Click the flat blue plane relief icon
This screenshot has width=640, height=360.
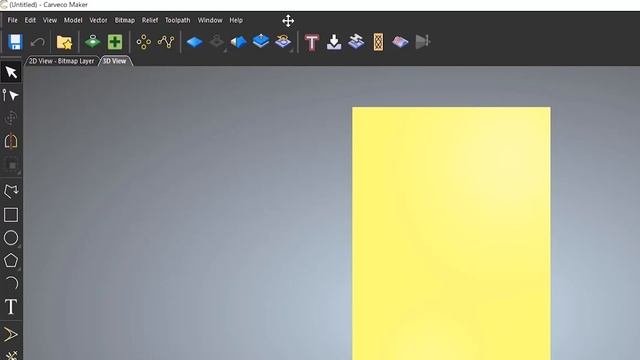click(194, 42)
